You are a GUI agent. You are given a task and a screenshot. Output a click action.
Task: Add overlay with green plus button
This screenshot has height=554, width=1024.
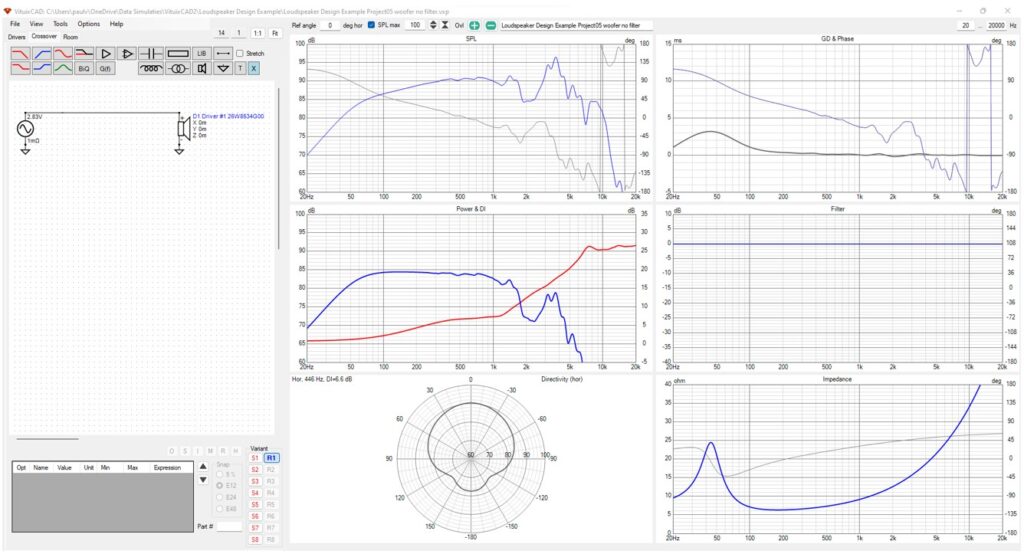click(x=474, y=25)
